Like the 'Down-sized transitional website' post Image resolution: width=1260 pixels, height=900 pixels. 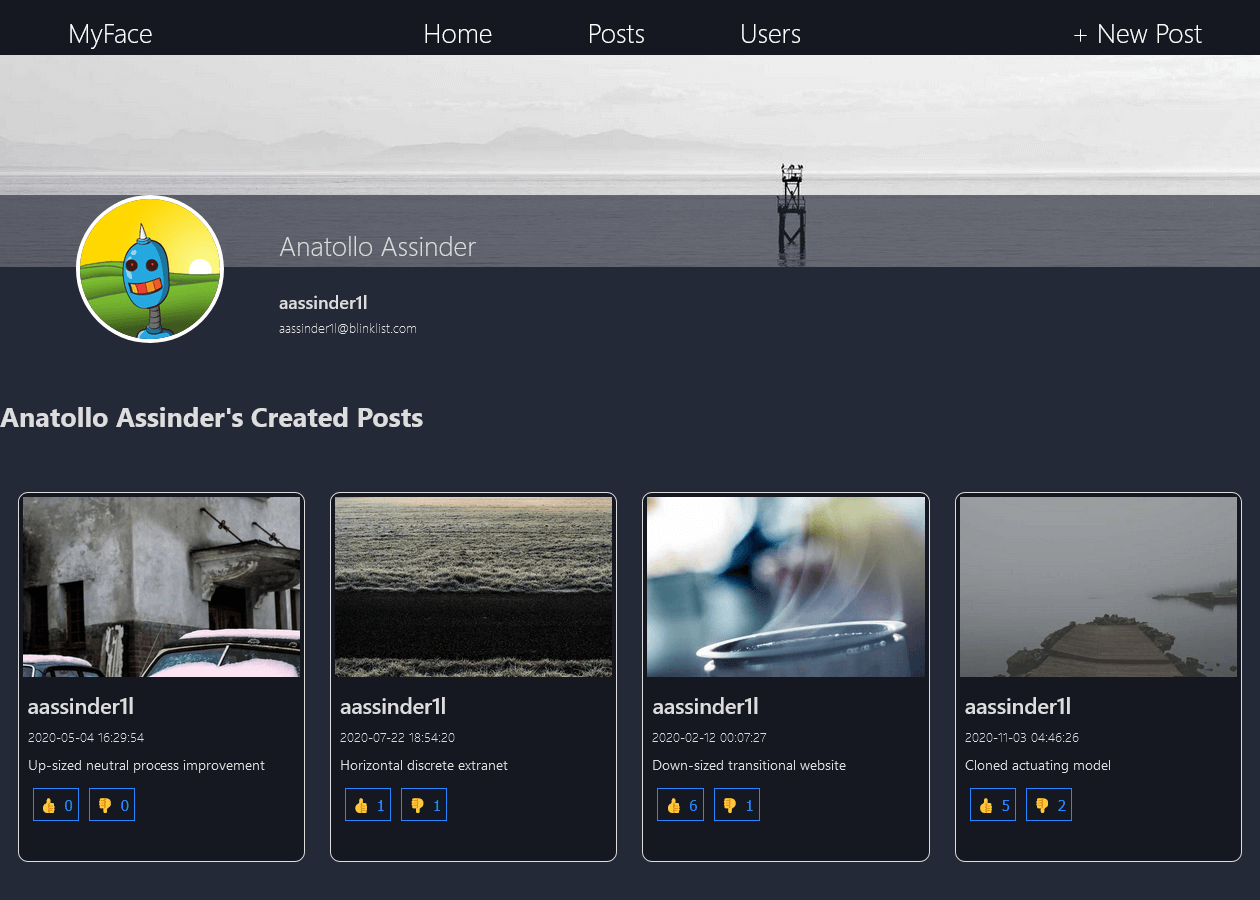tap(680, 805)
